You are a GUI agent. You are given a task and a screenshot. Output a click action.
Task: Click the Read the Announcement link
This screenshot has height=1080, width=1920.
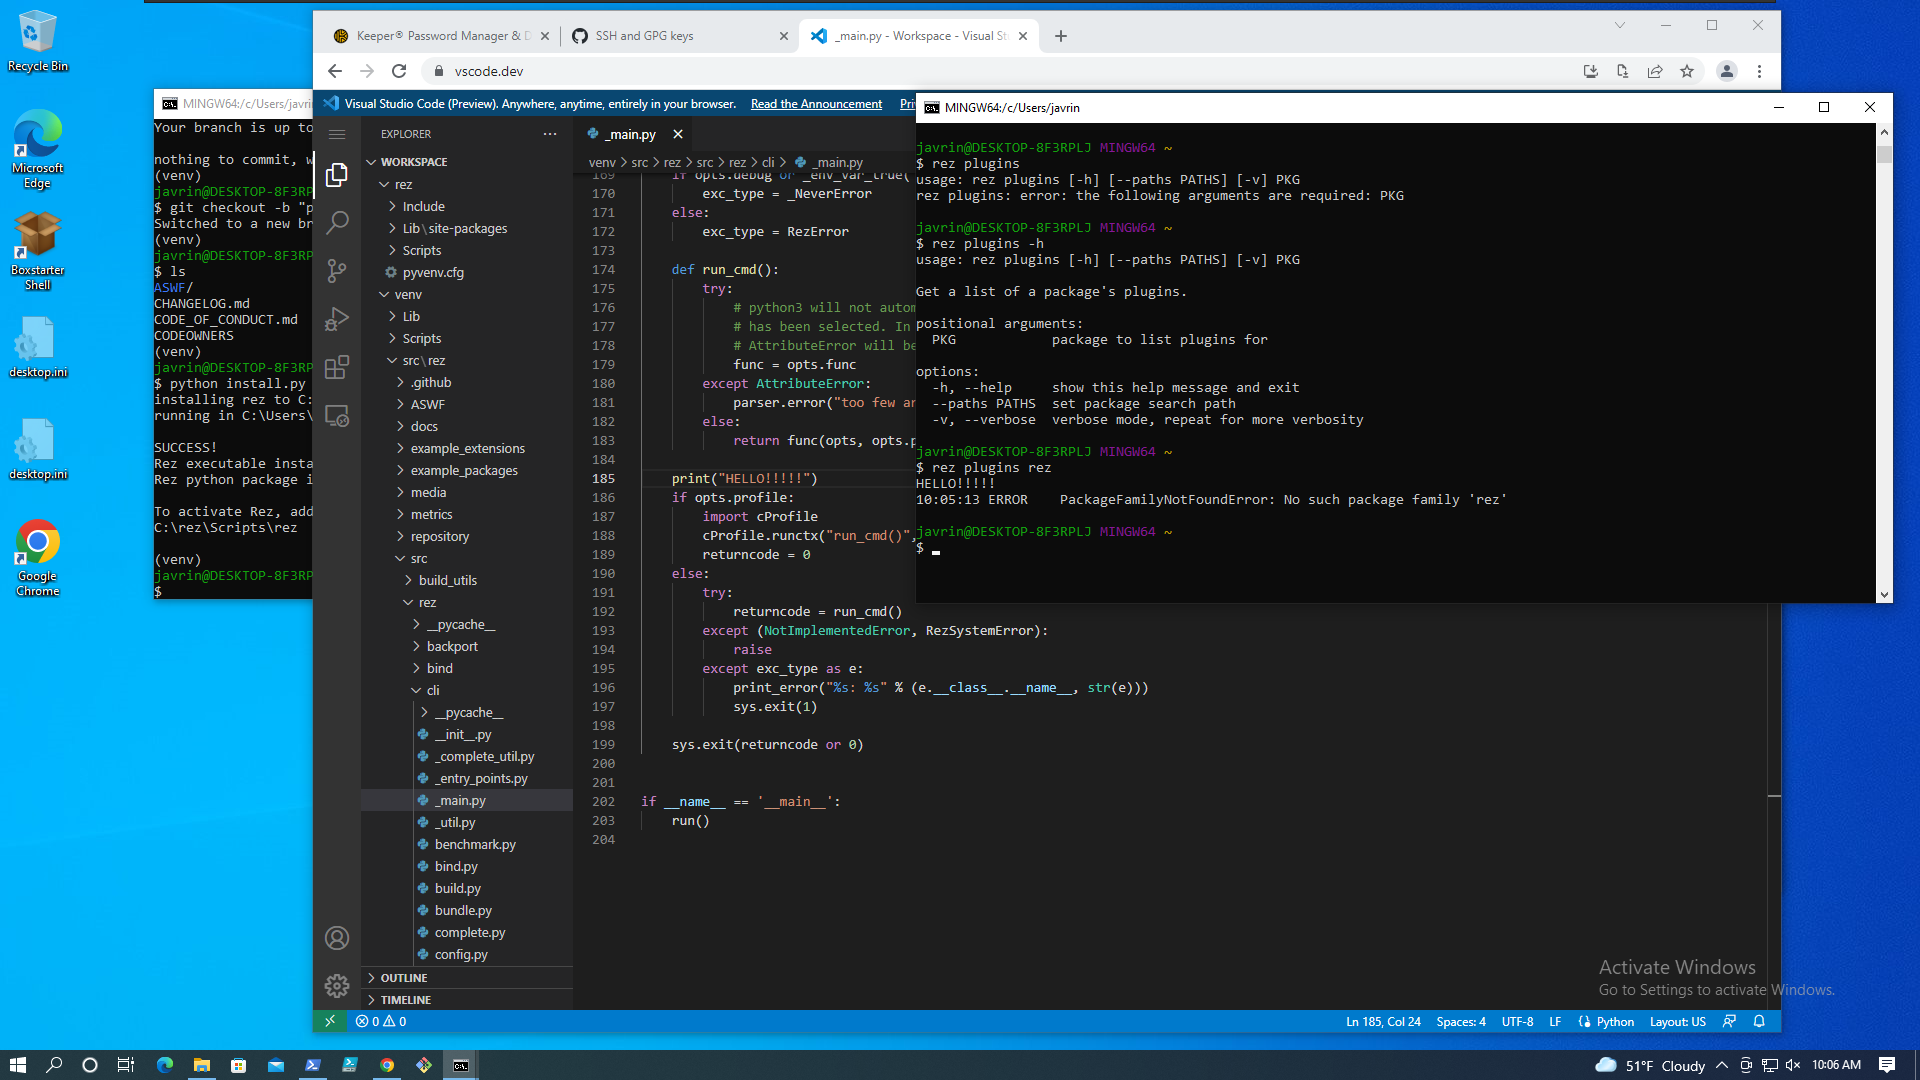816,104
